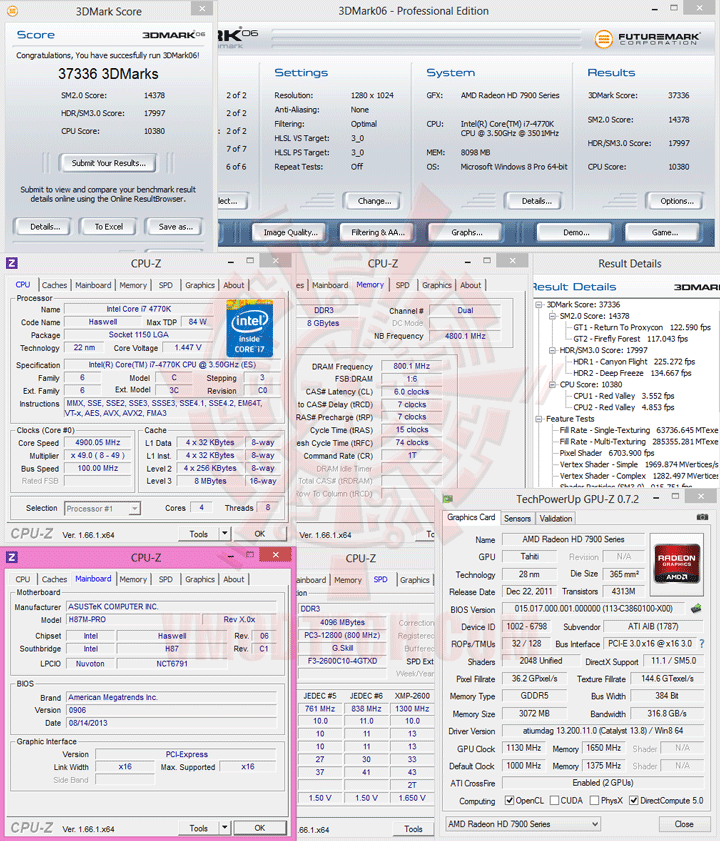Click the Submit Your Results button

click(108, 163)
